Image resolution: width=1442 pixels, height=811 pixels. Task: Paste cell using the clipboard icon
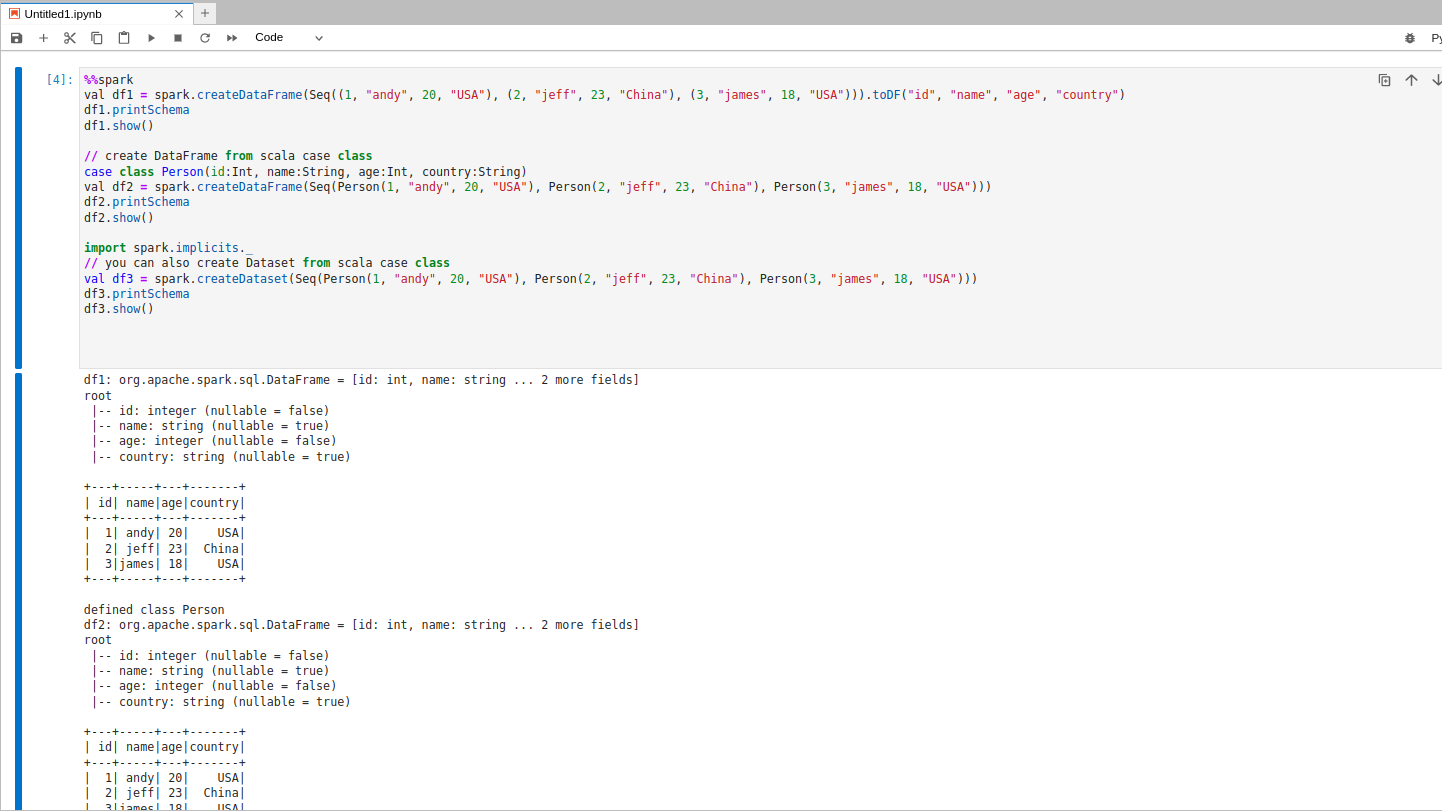click(x=124, y=38)
